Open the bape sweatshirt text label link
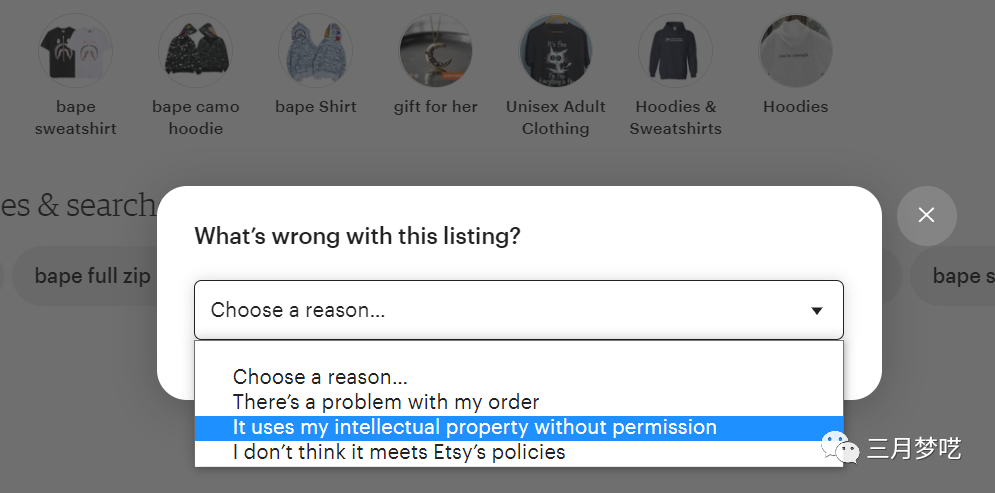 [x=76, y=117]
